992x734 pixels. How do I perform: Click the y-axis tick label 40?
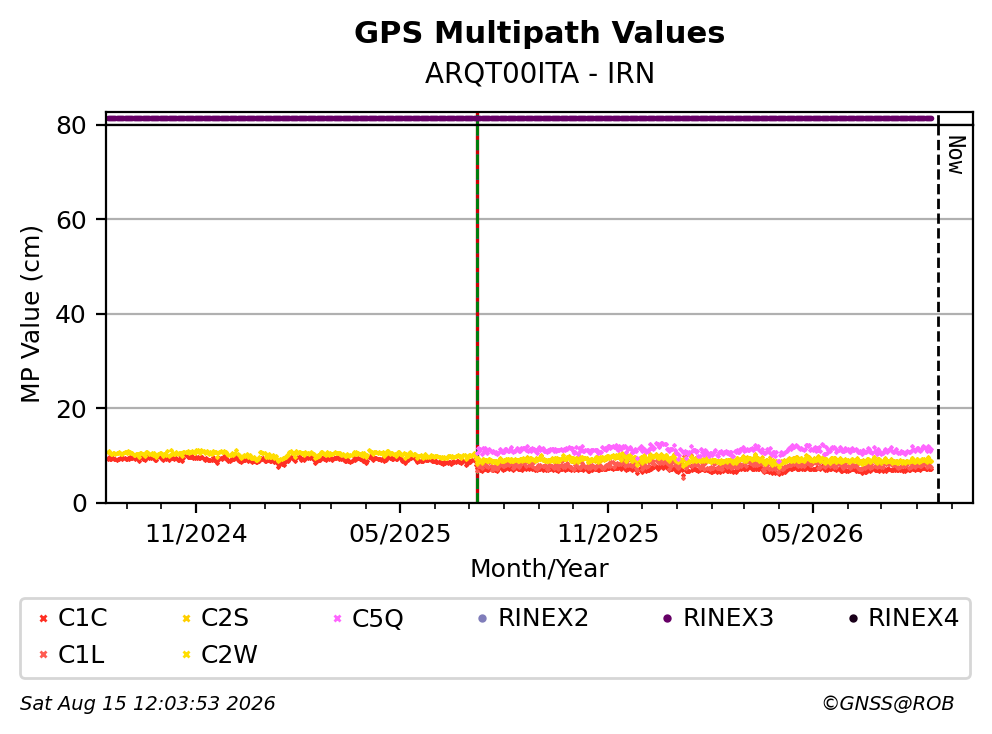coord(71,314)
